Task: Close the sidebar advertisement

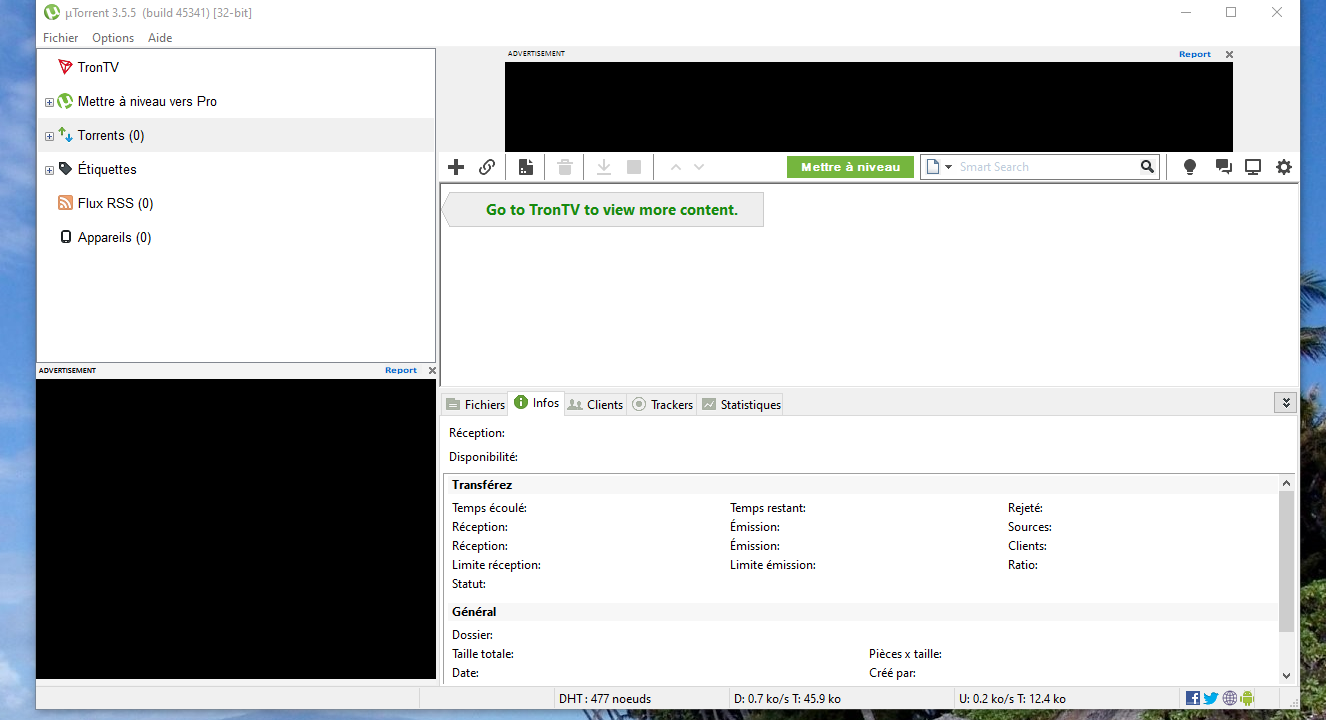Action: [432, 371]
